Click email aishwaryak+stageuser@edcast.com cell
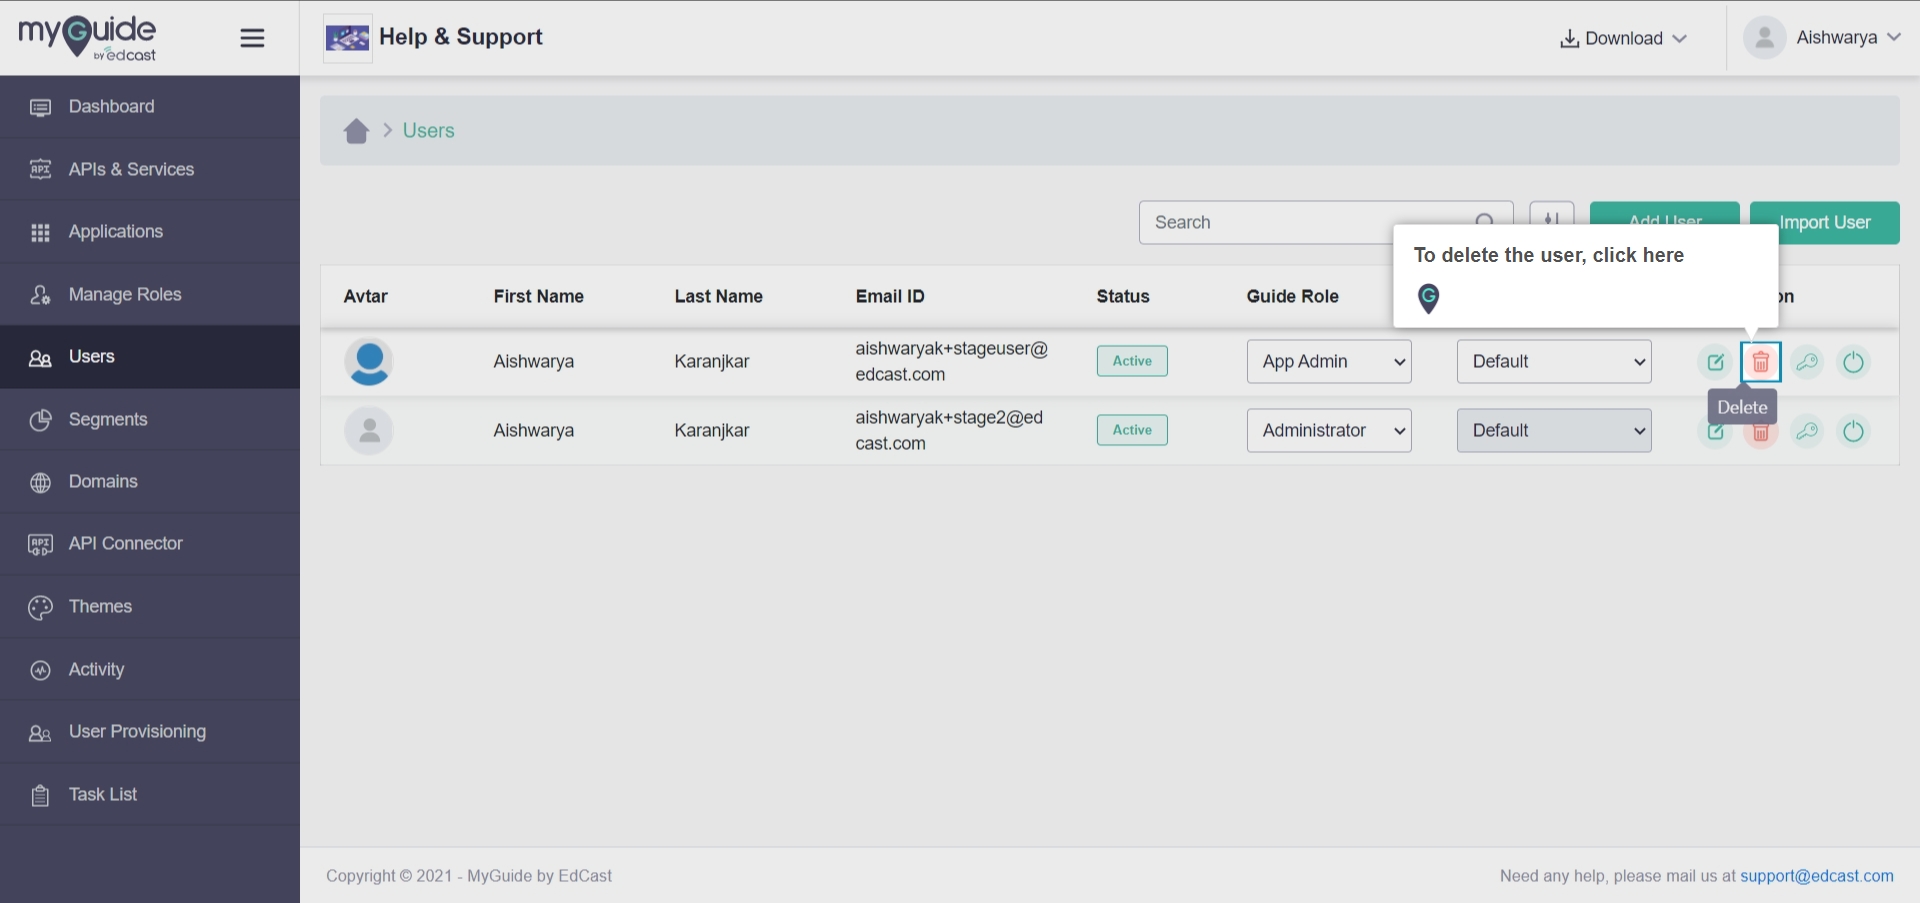 951,361
